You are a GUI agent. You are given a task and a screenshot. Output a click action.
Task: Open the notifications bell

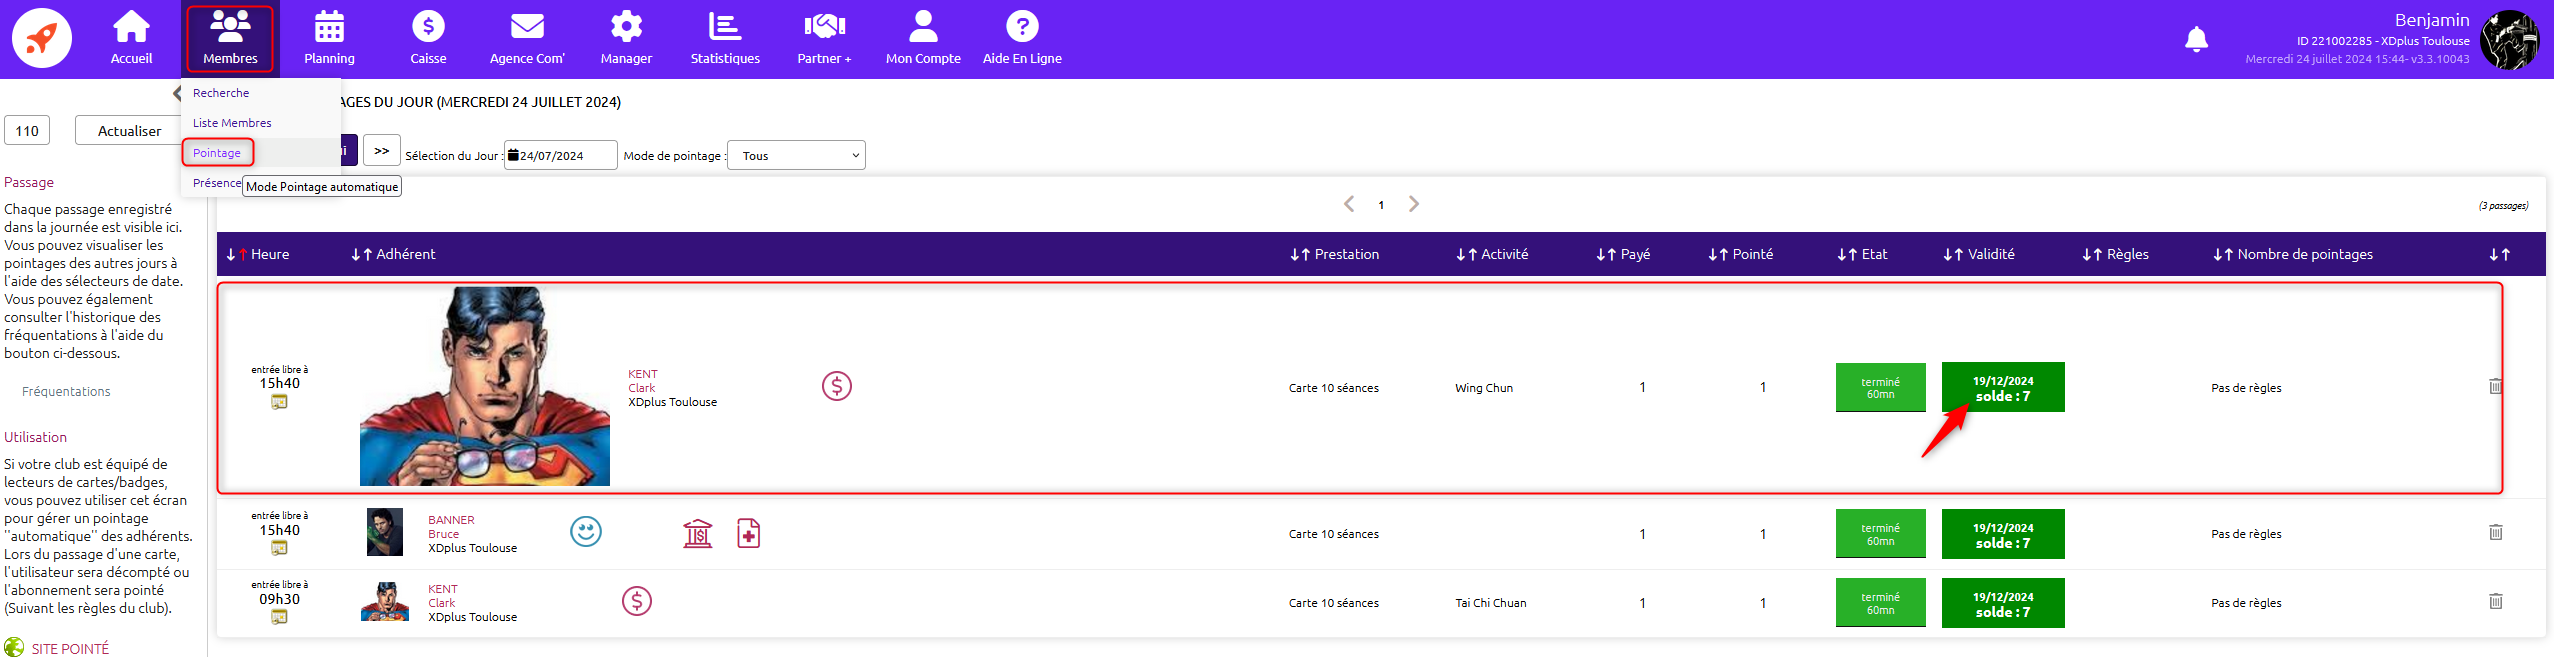click(2196, 39)
